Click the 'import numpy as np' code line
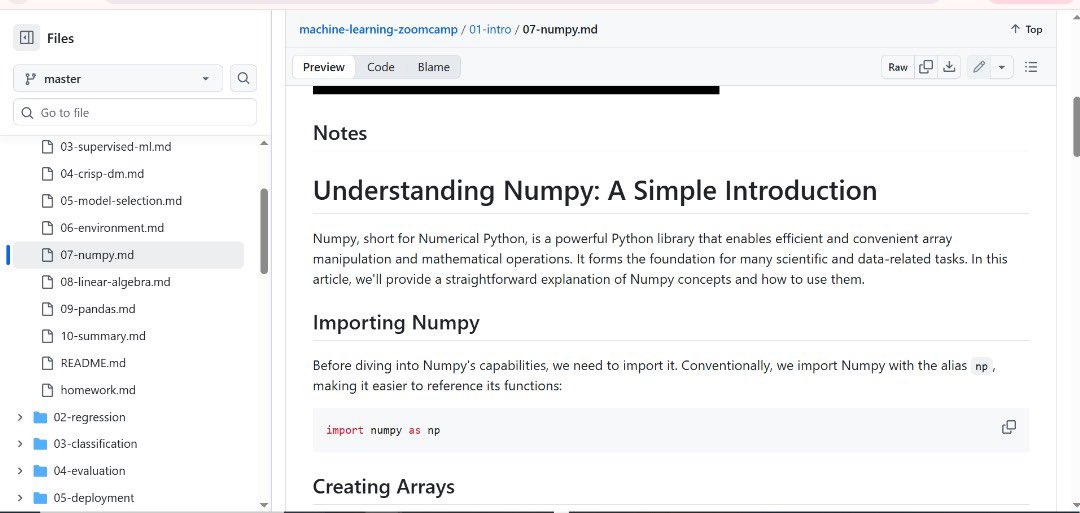The width and height of the screenshot is (1080, 513). [383, 430]
